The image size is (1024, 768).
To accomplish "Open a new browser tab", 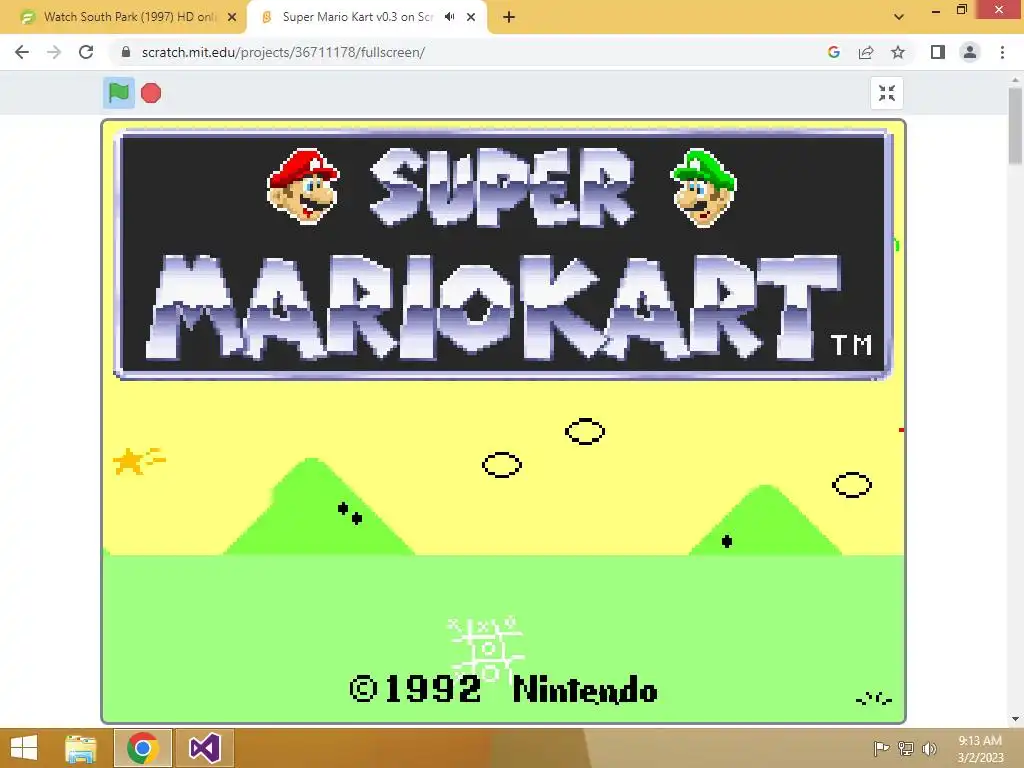I will pos(509,17).
